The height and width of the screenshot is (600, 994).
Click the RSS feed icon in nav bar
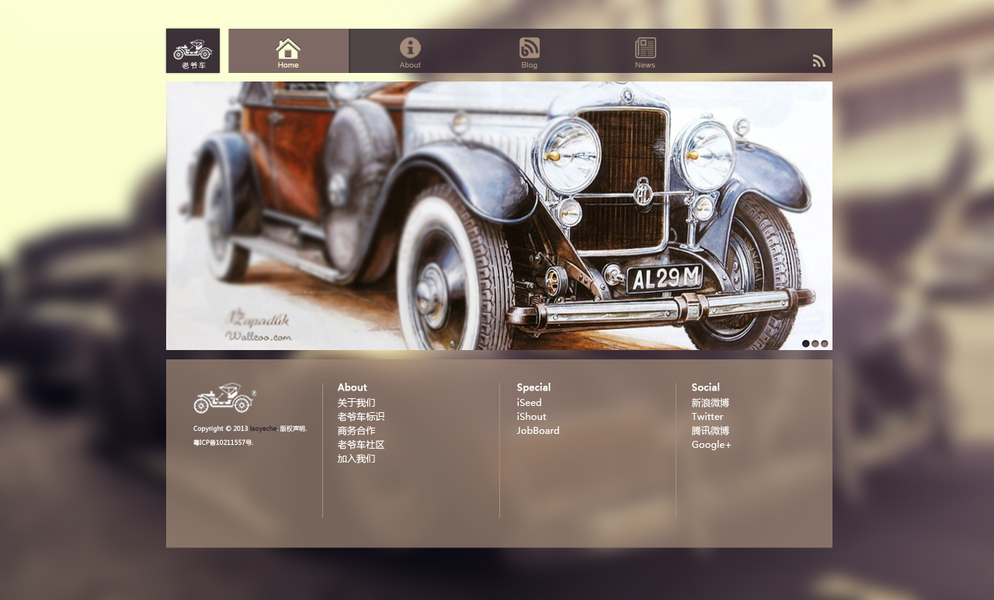[x=819, y=61]
